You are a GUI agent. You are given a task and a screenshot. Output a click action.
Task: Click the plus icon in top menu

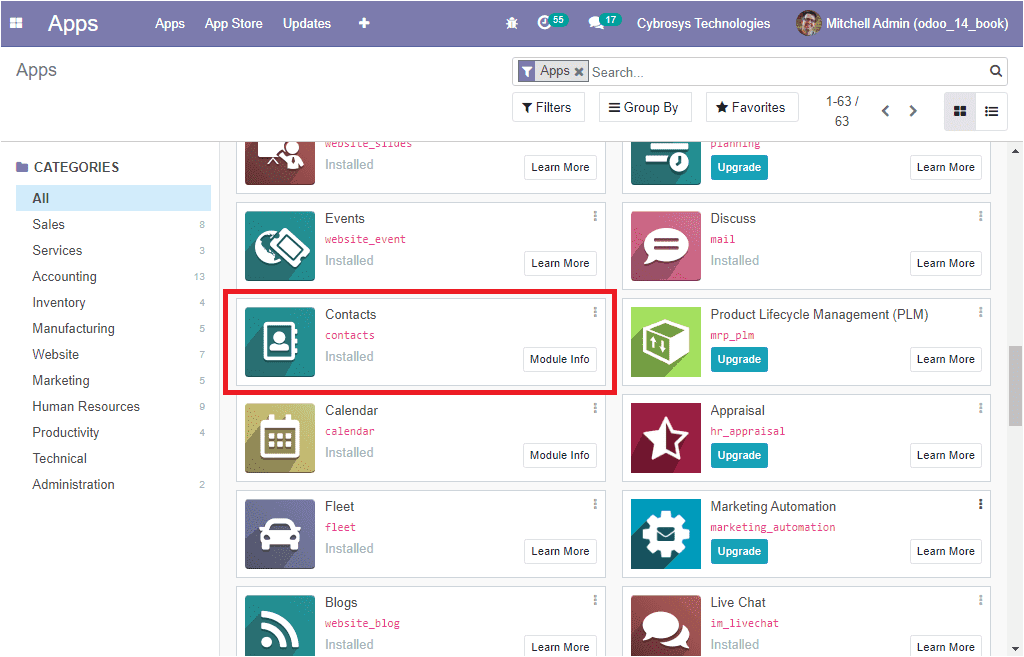pyautogui.click(x=364, y=24)
